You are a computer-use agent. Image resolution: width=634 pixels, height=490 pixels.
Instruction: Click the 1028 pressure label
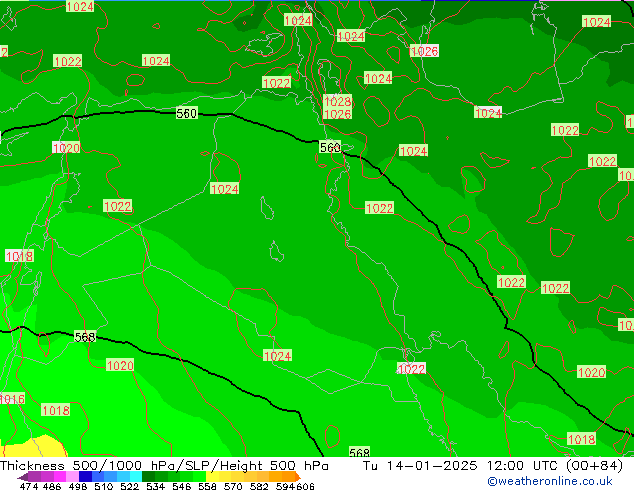pyautogui.click(x=337, y=101)
